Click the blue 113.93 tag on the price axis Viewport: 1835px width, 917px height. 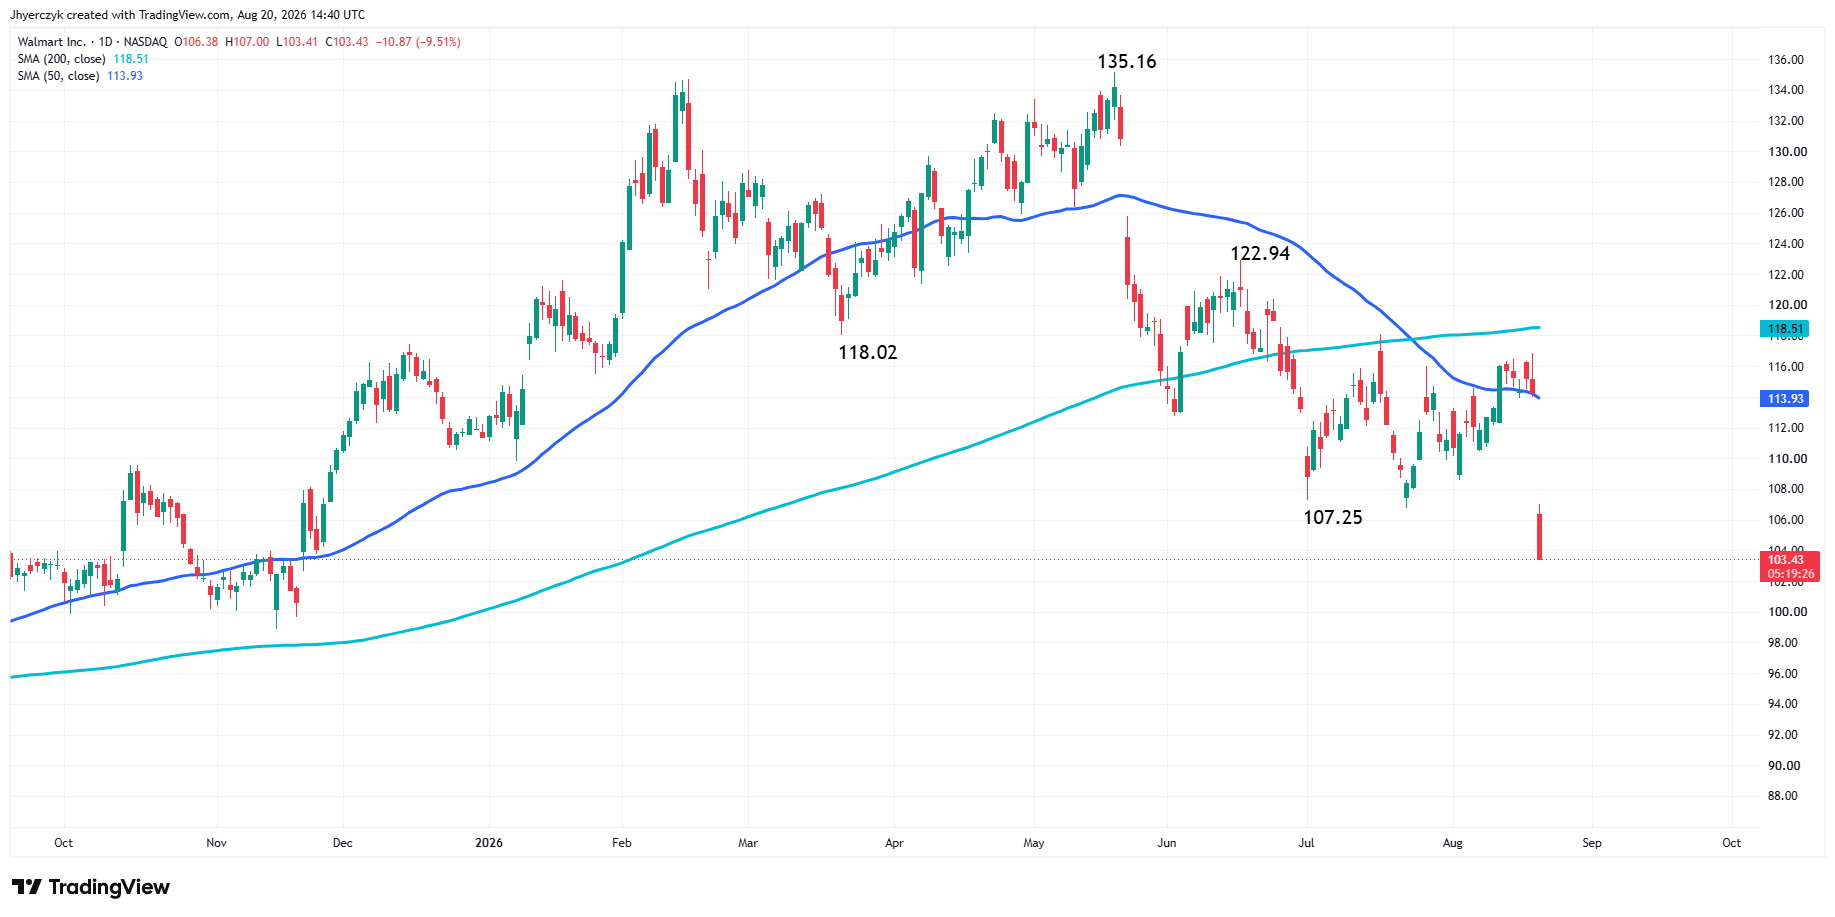pyautogui.click(x=1785, y=399)
